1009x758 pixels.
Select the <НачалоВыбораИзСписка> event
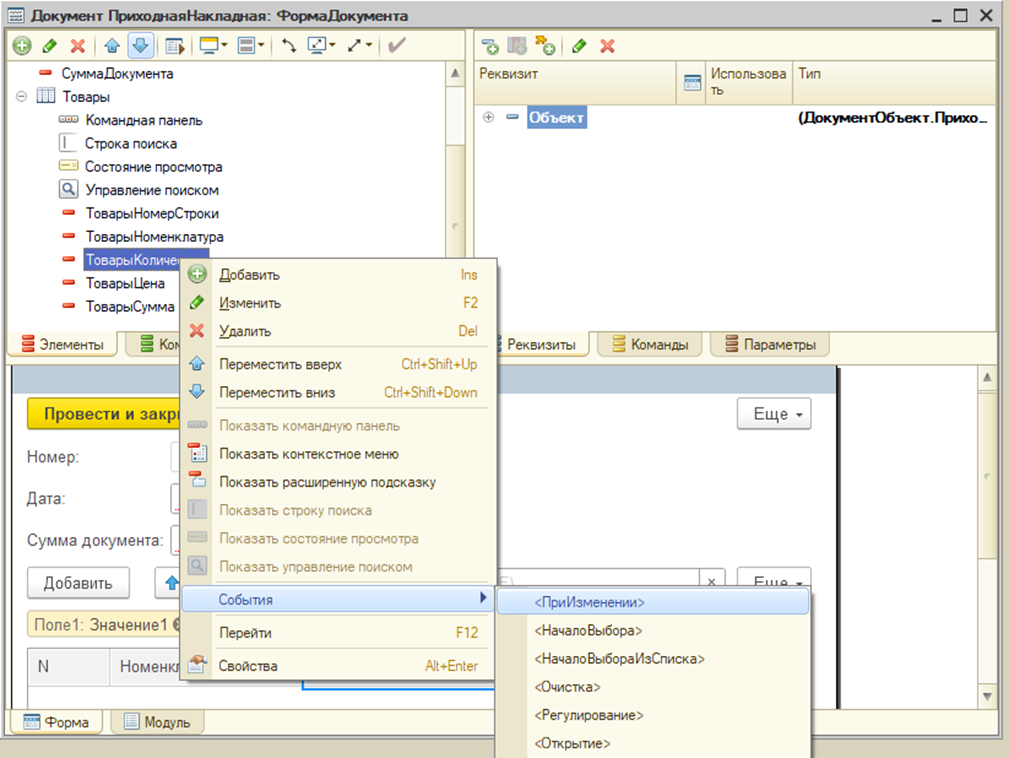(x=653, y=659)
